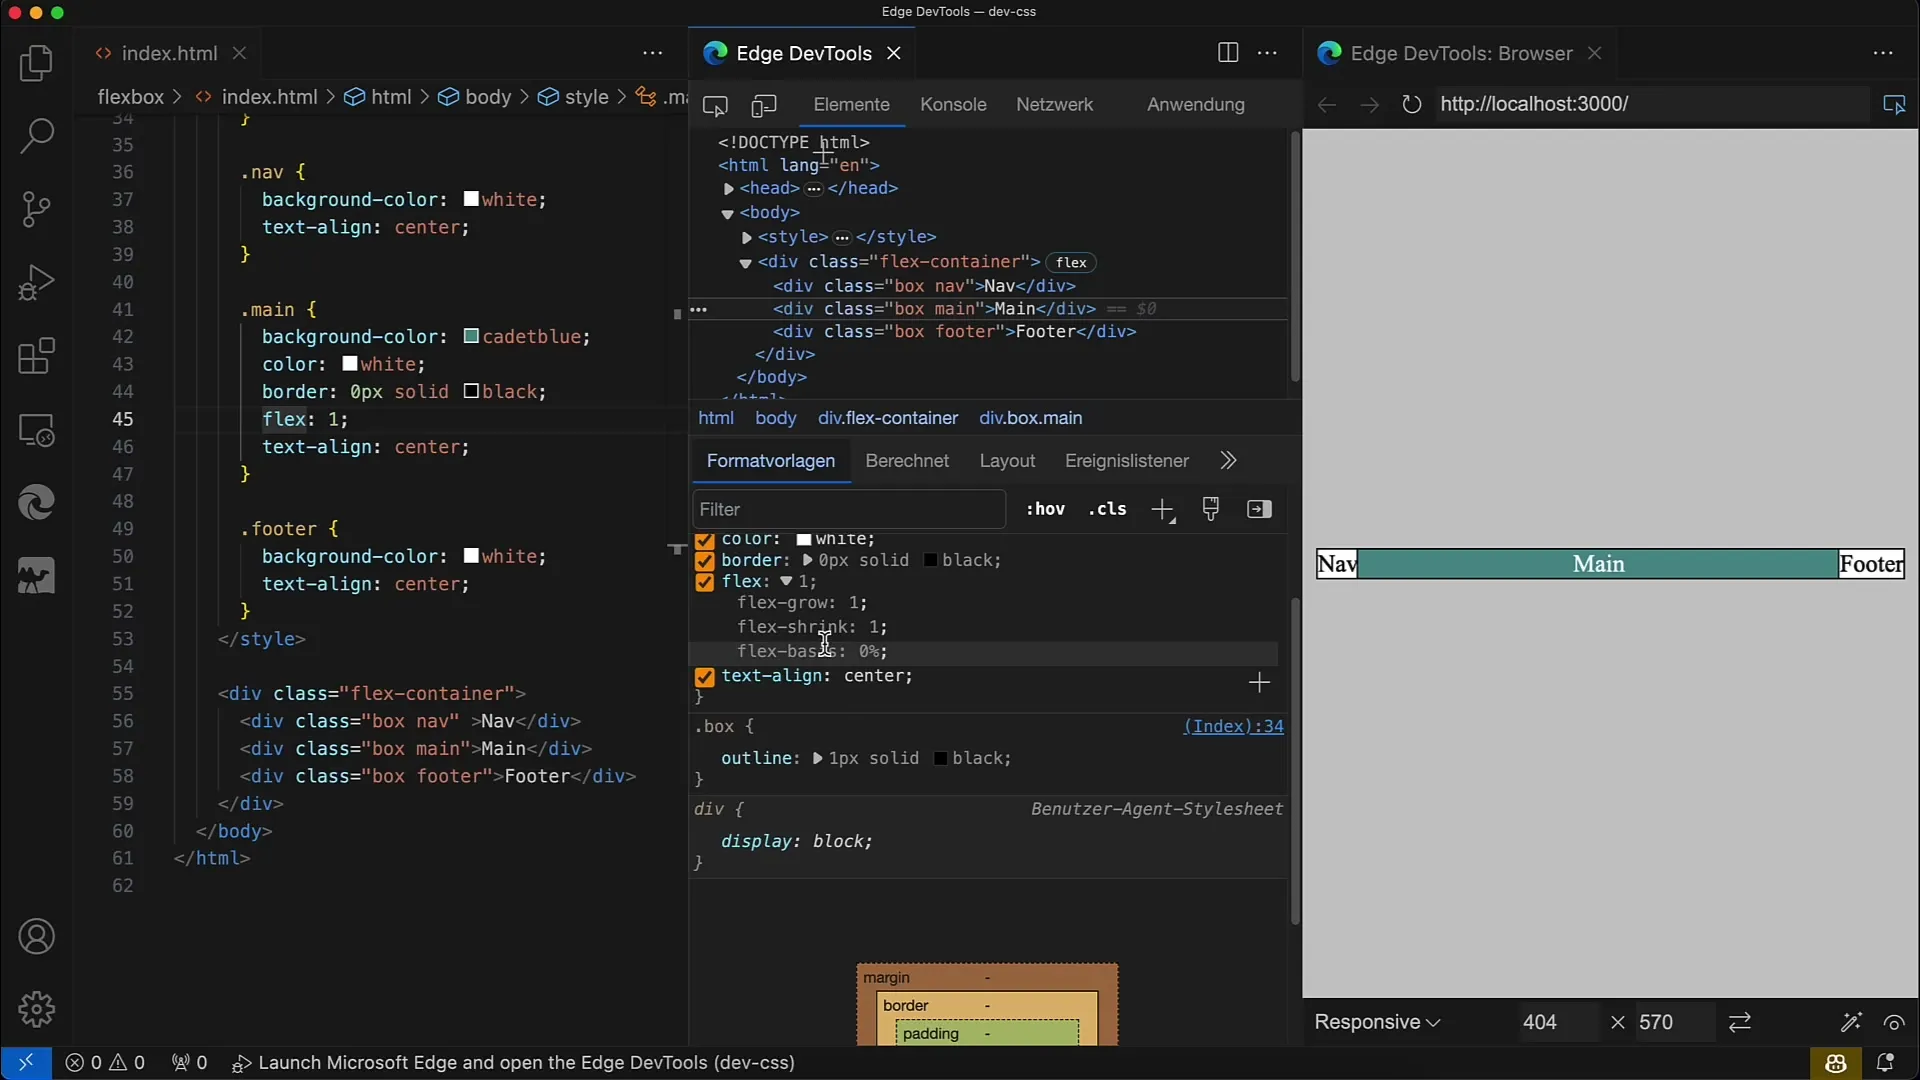Viewport: 1920px width, 1080px height.
Task: Add a new style rule with plus icon
Action: coord(1162,510)
